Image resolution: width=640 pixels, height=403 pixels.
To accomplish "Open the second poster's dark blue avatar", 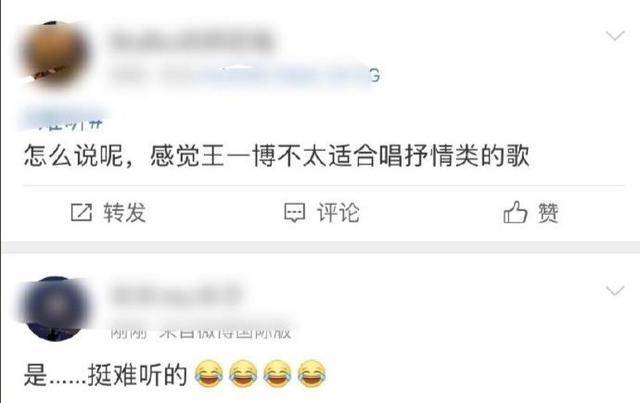I will coord(55,308).
